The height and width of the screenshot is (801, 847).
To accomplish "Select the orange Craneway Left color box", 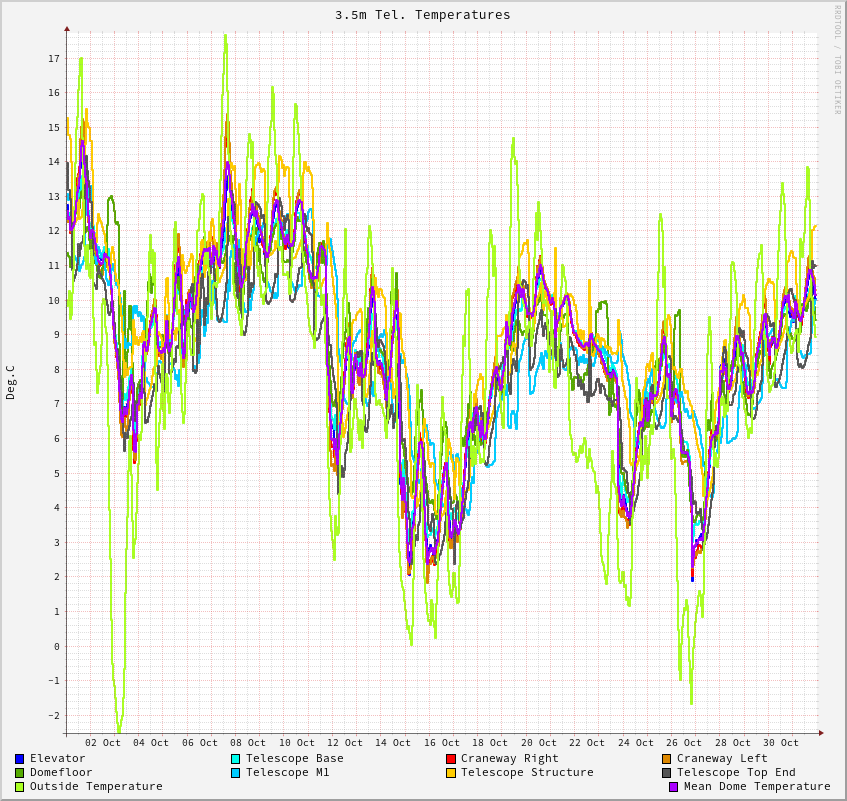I will point(666,759).
